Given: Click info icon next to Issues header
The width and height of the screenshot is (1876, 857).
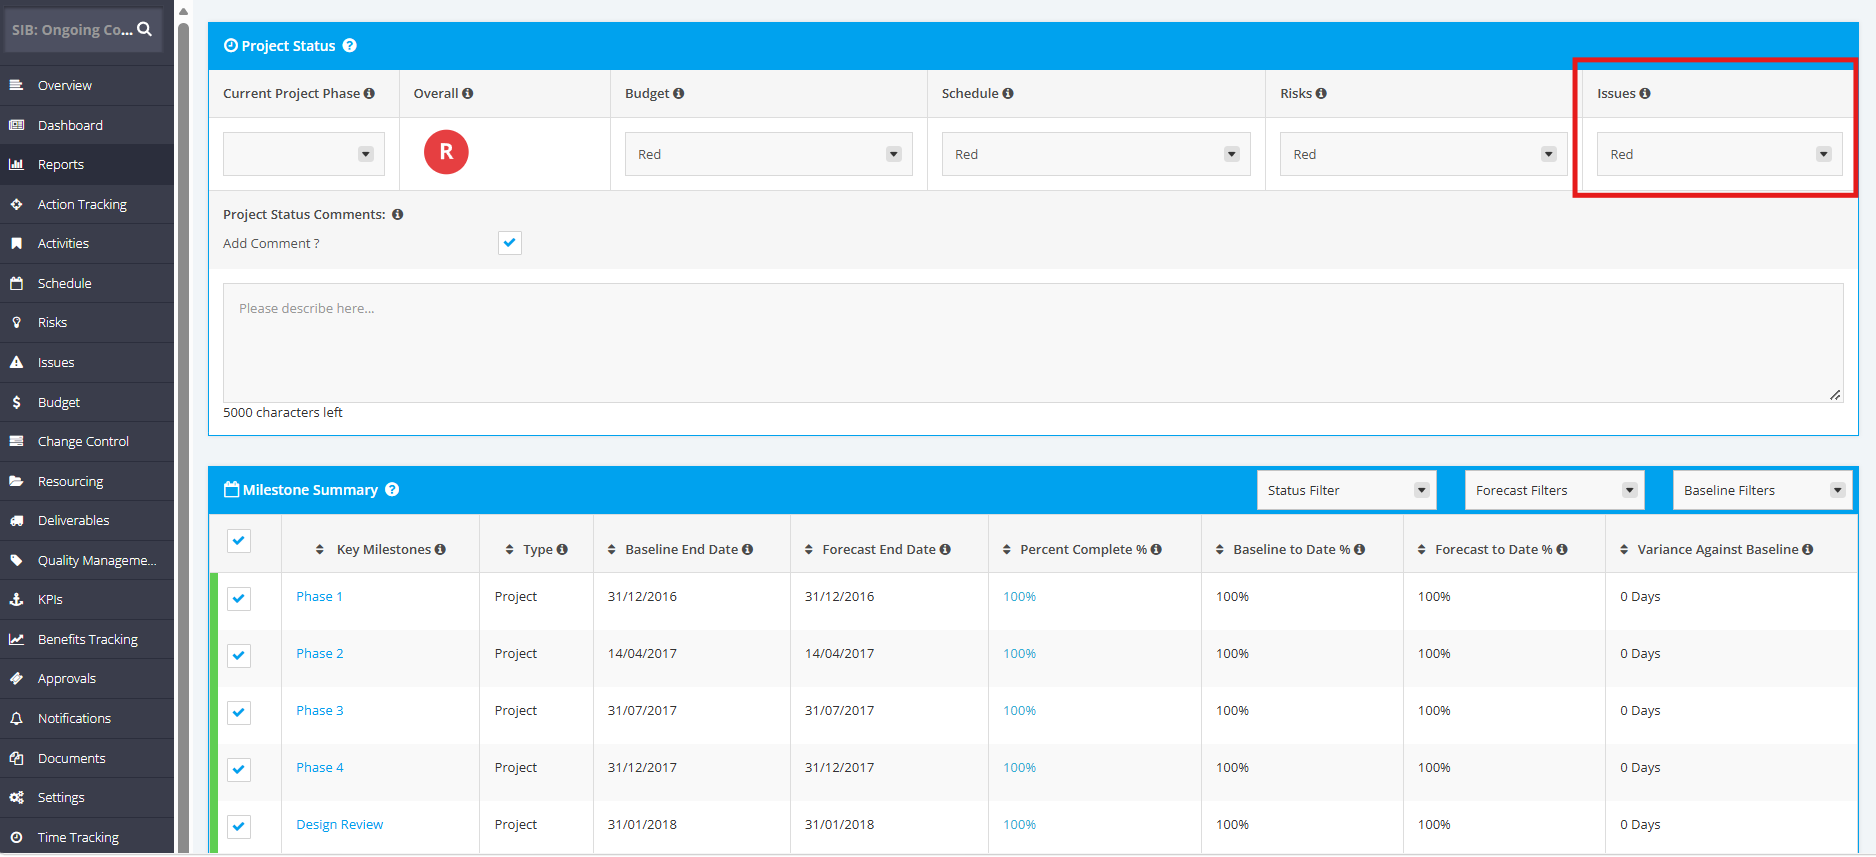Looking at the screenshot, I should 1645,93.
